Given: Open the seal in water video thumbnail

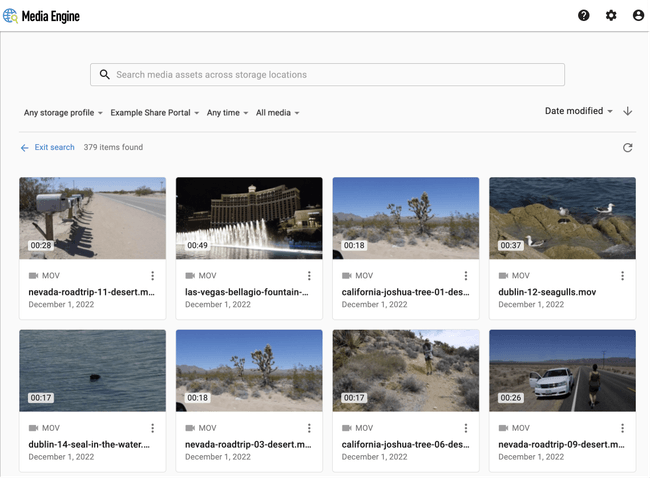Looking at the screenshot, I should [x=92, y=370].
